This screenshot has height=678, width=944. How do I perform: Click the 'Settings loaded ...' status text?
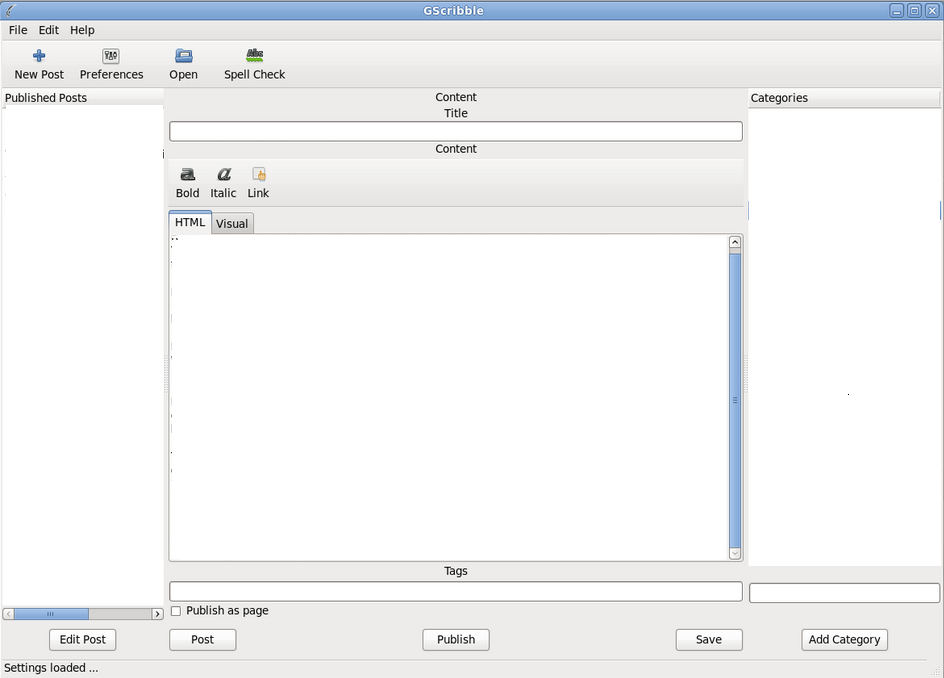(51, 668)
